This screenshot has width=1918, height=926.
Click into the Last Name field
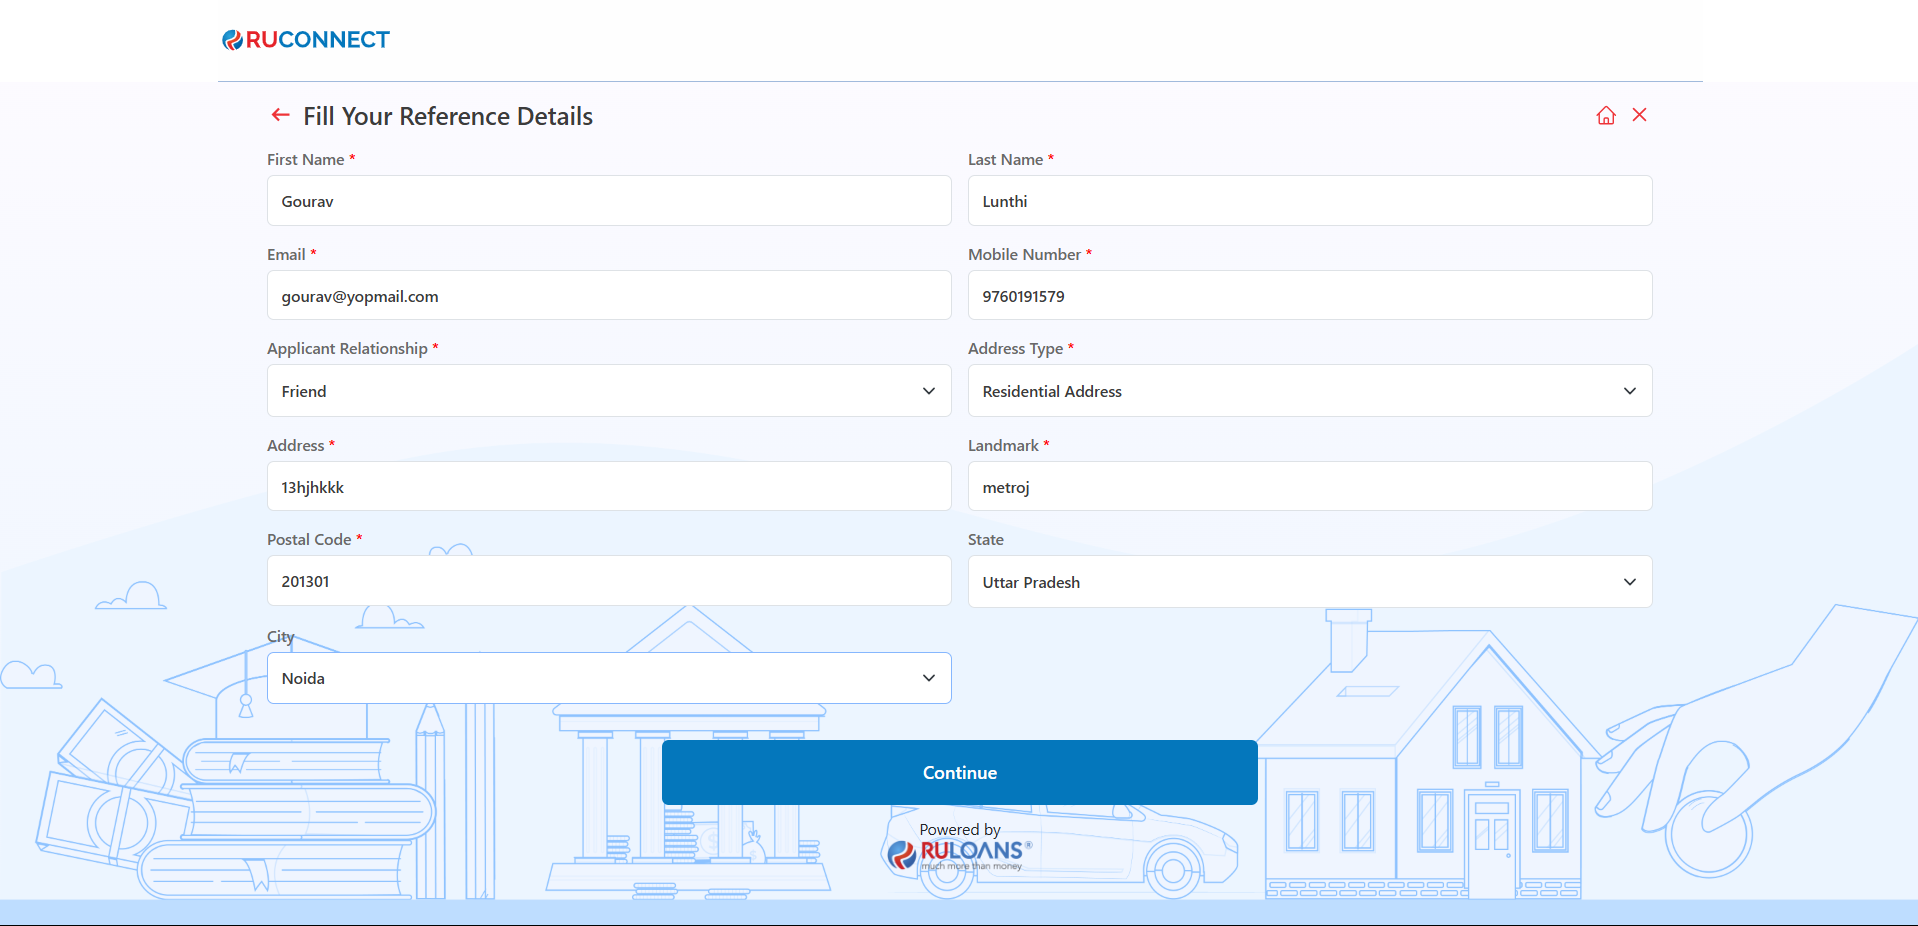pyautogui.click(x=1309, y=201)
